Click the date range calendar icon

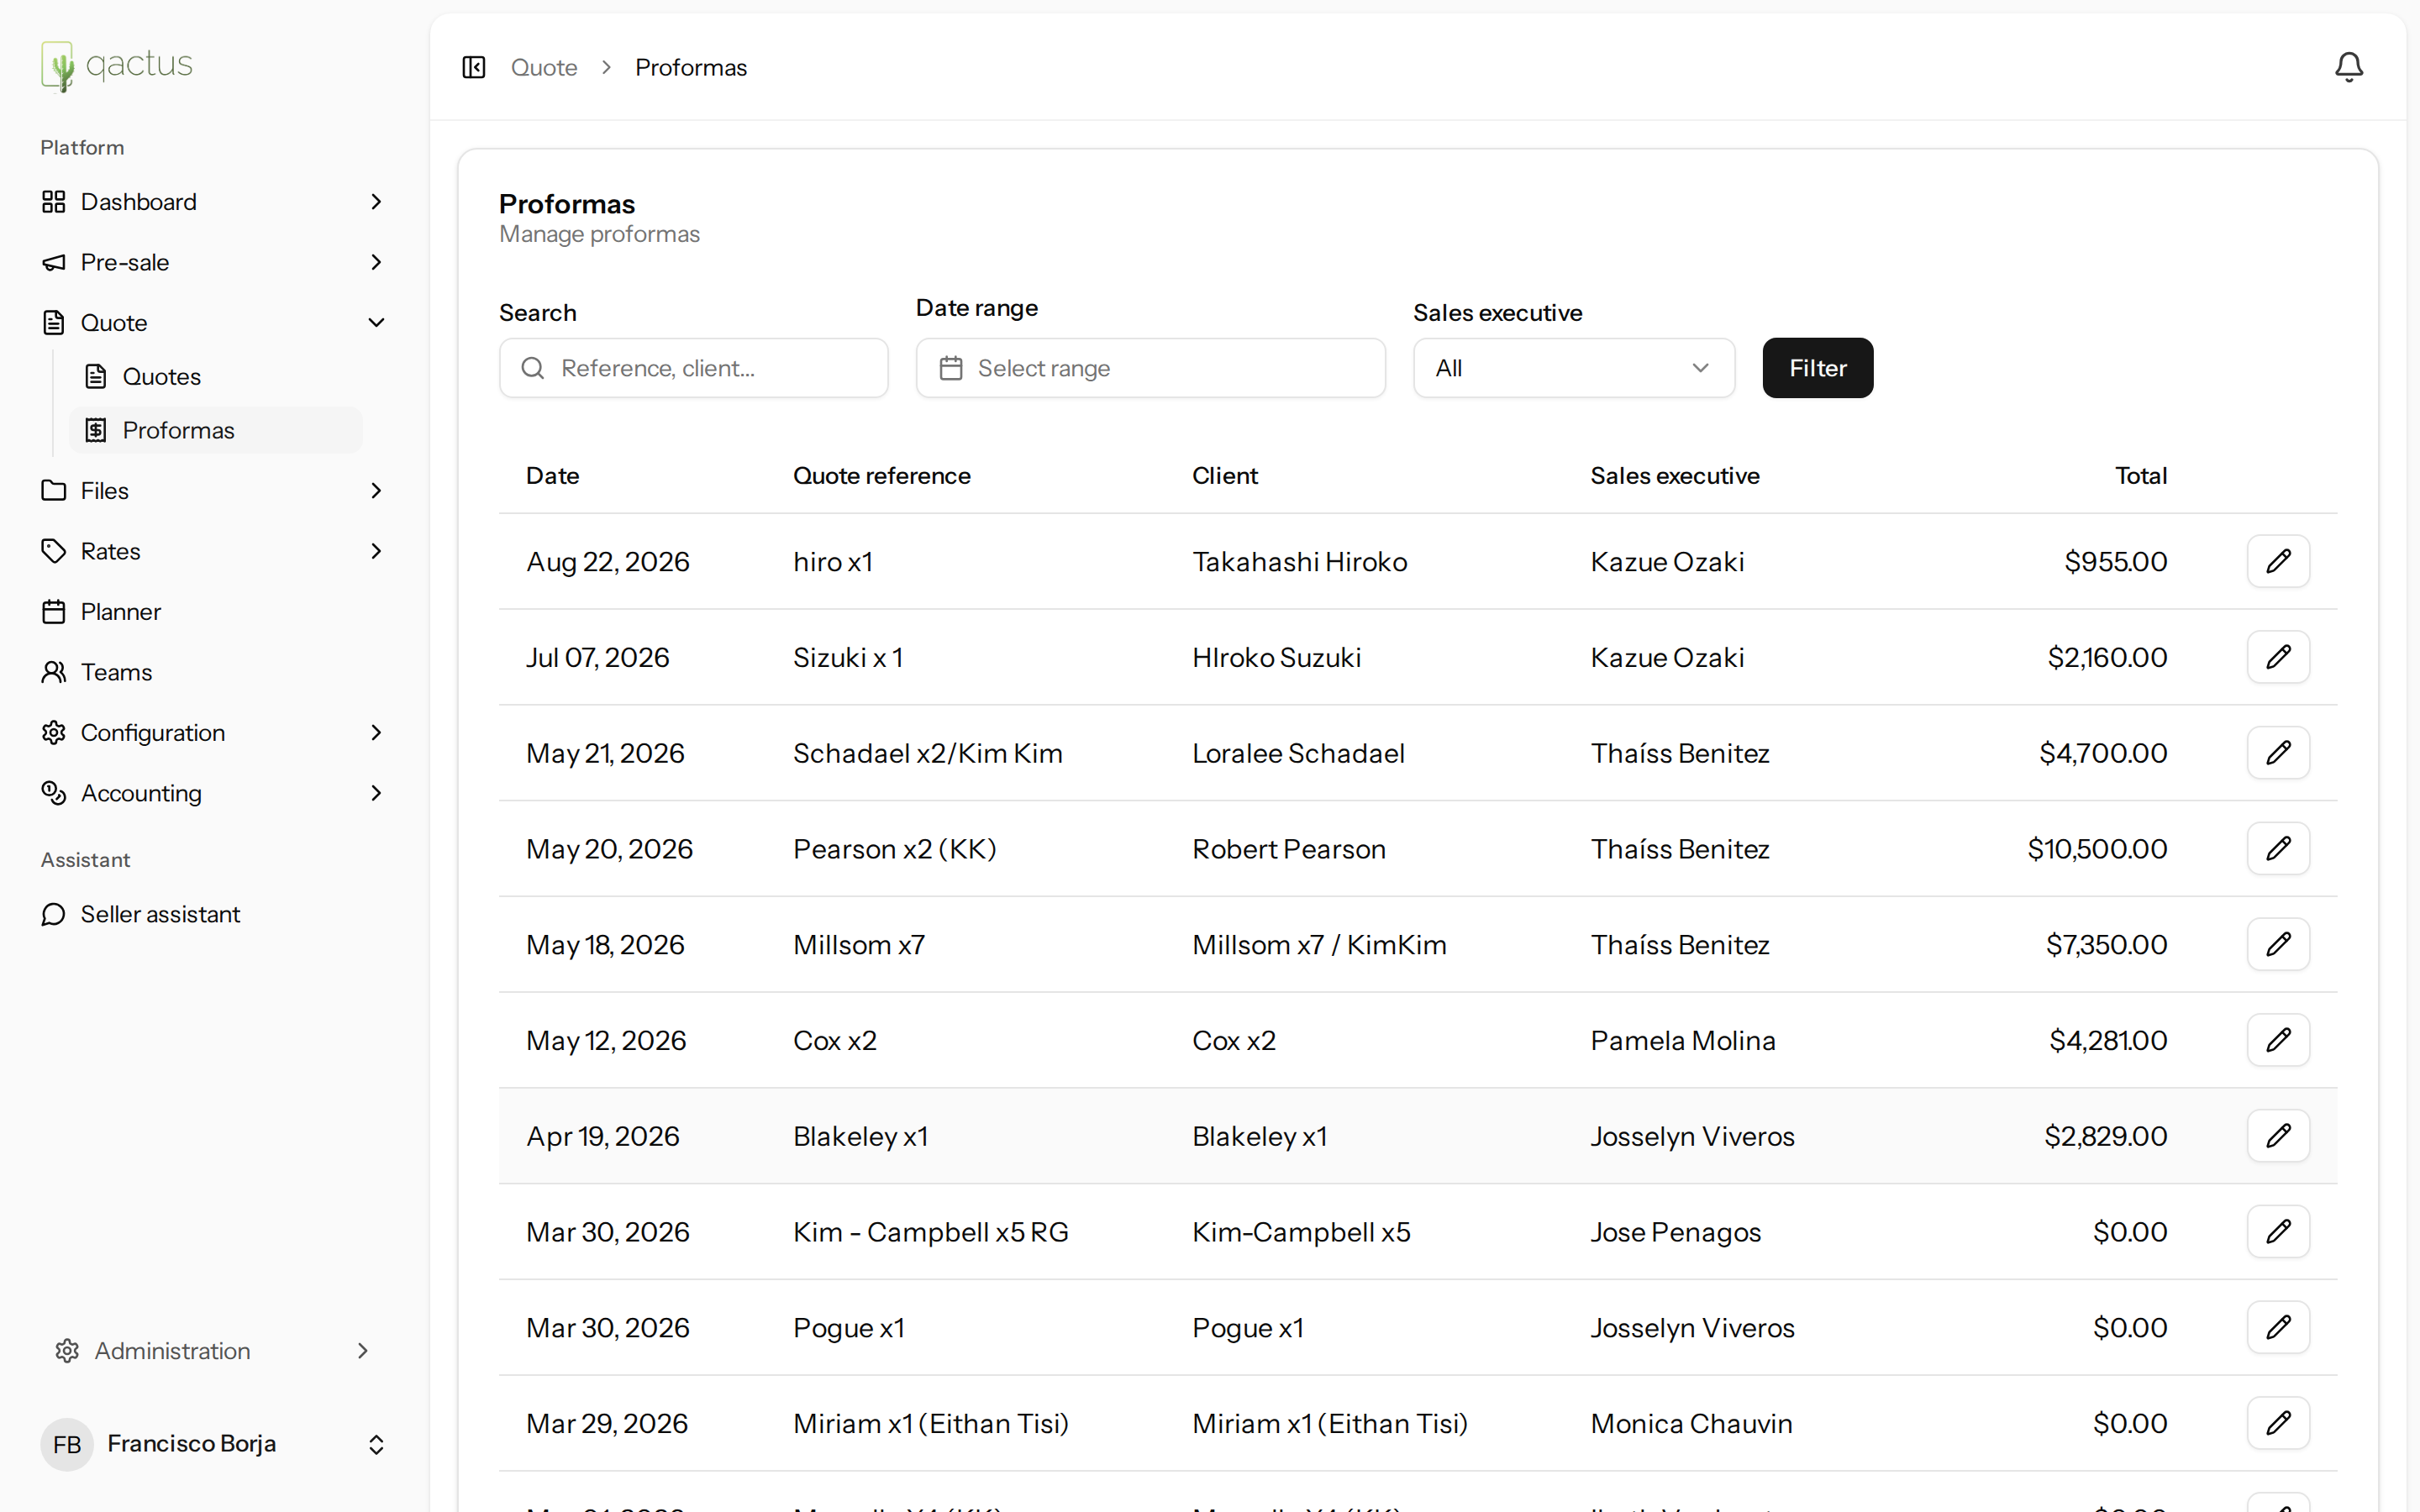951,368
